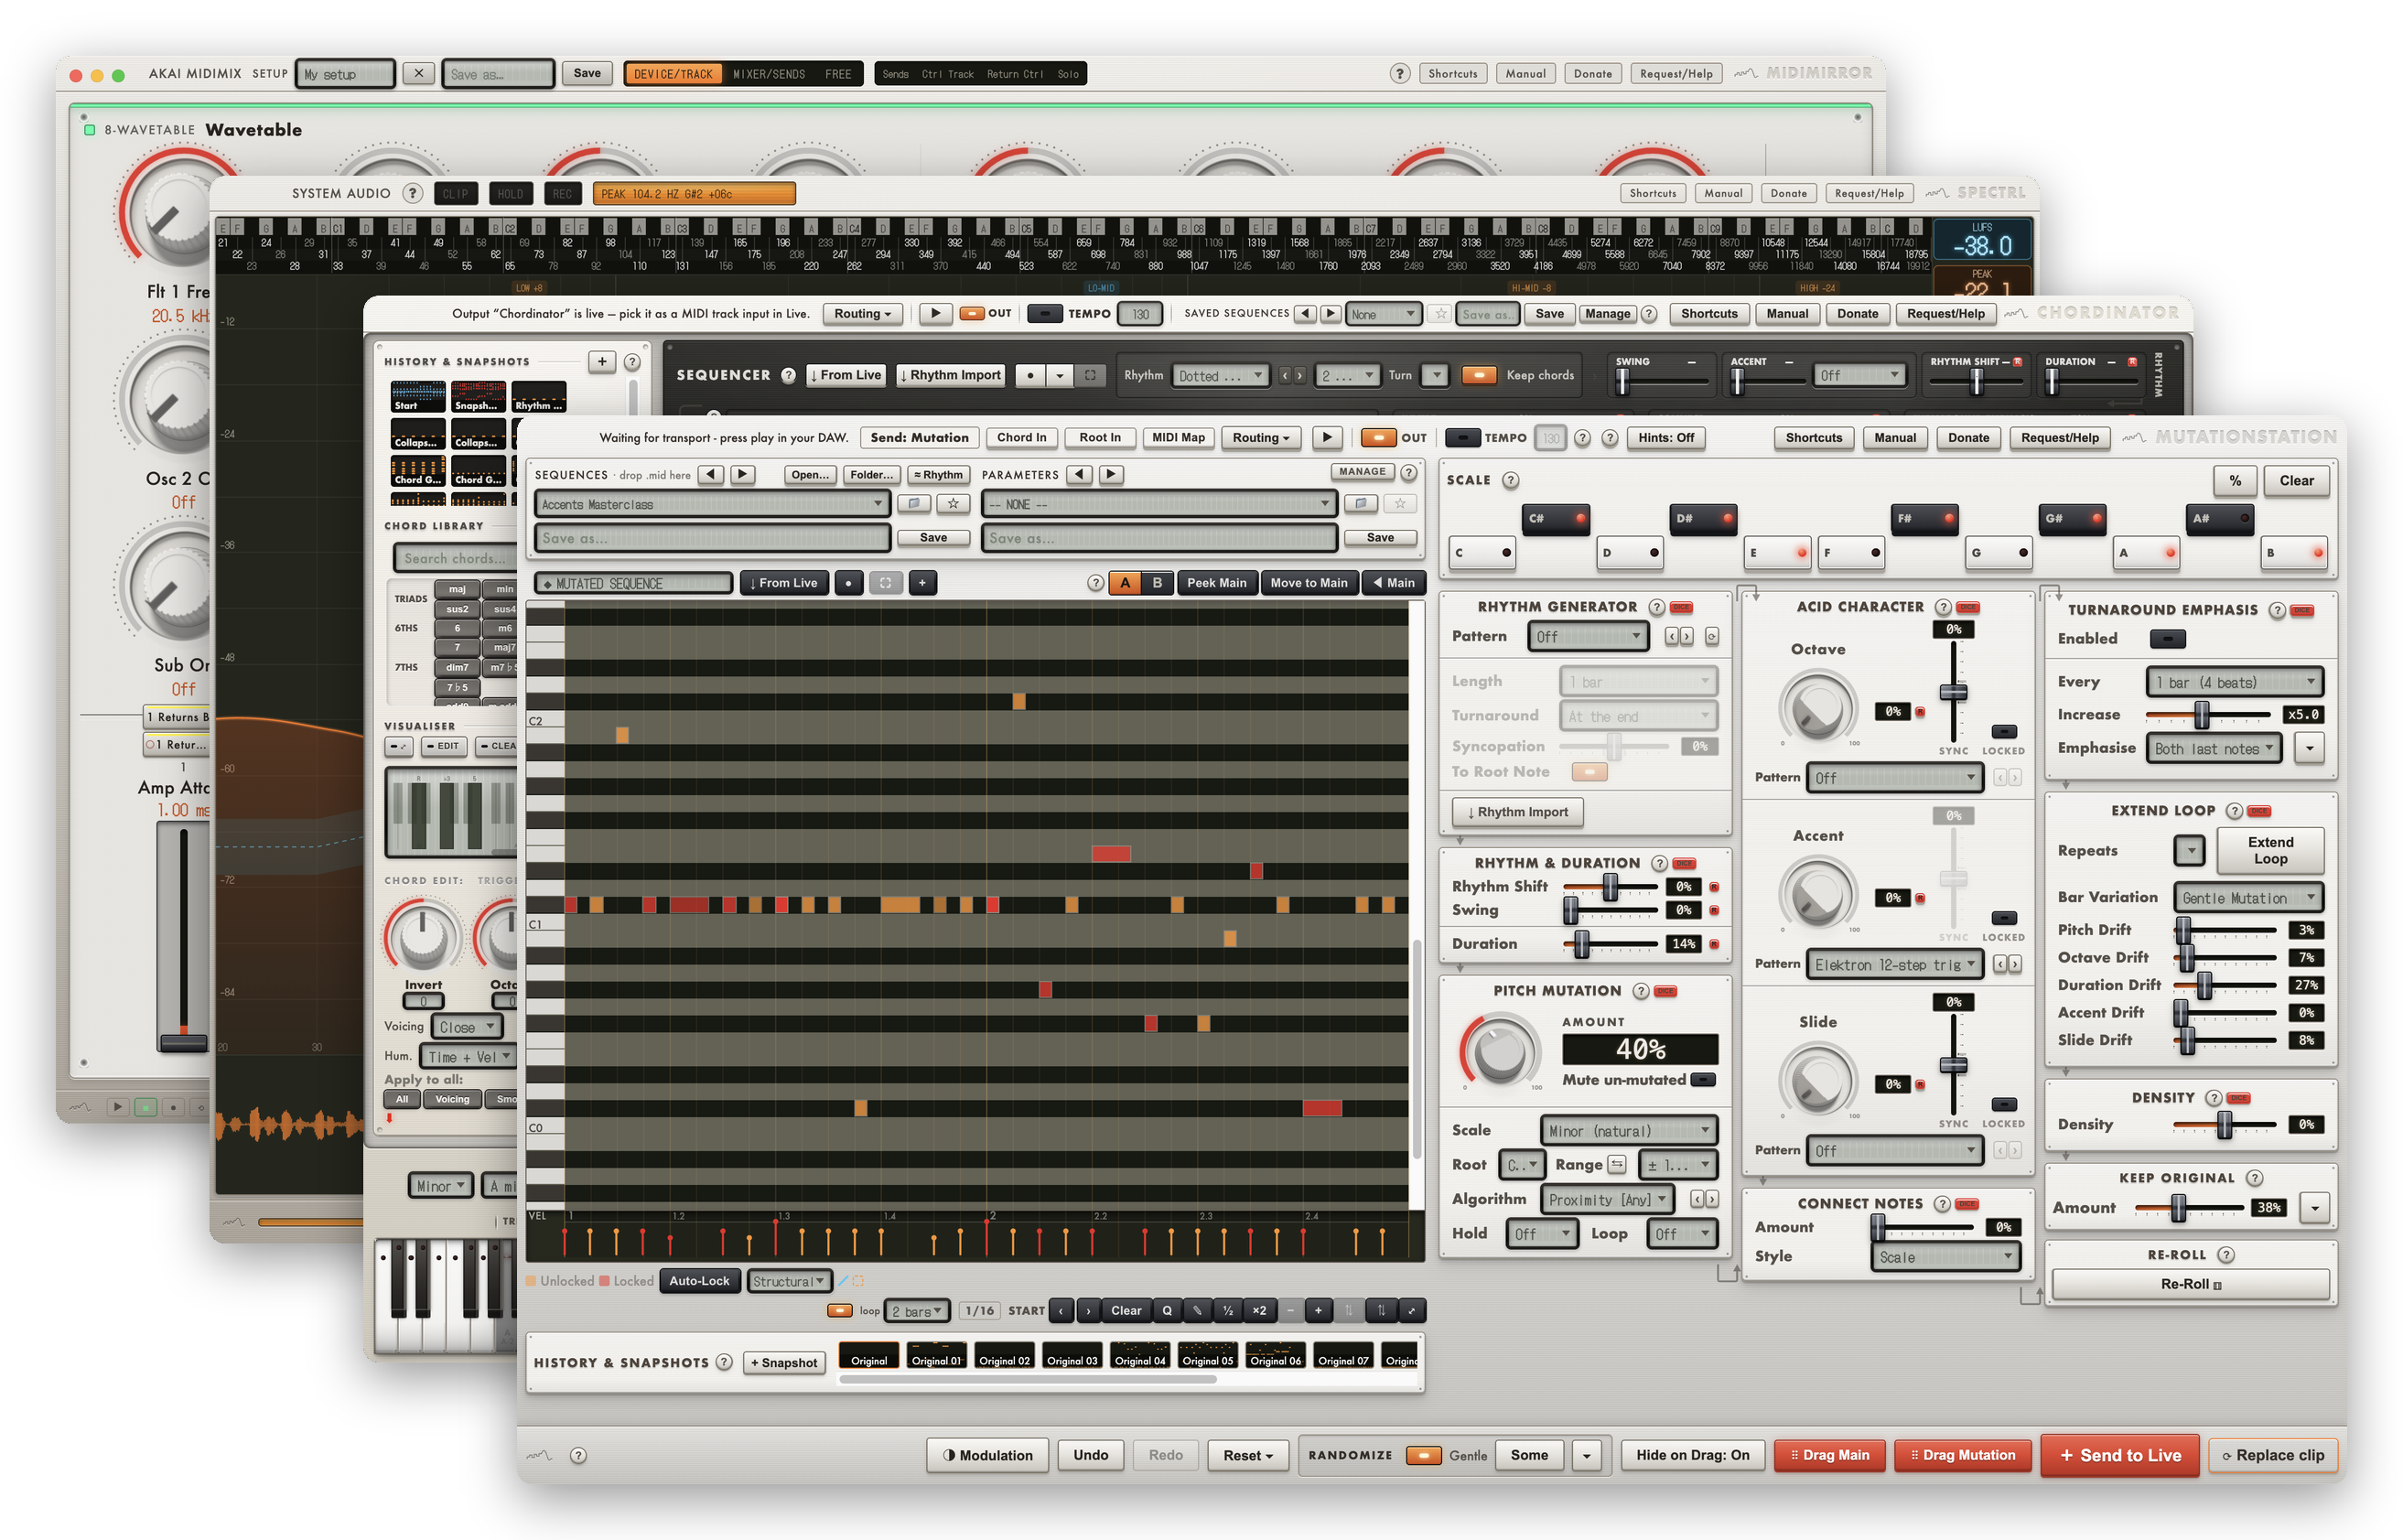Switch to variation A in MutationStation
This screenshot has height=1540, width=2403.
point(1125,583)
